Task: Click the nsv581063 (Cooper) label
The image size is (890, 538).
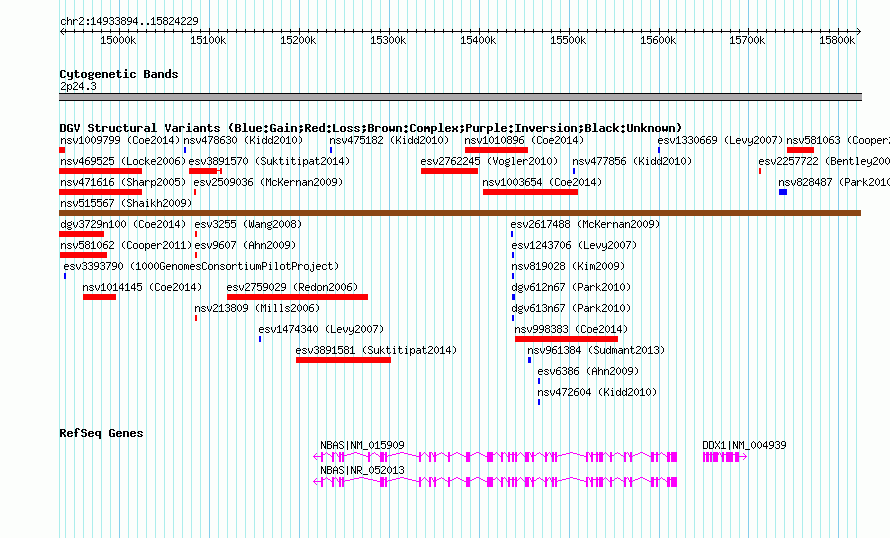Action: pyautogui.click(x=838, y=140)
